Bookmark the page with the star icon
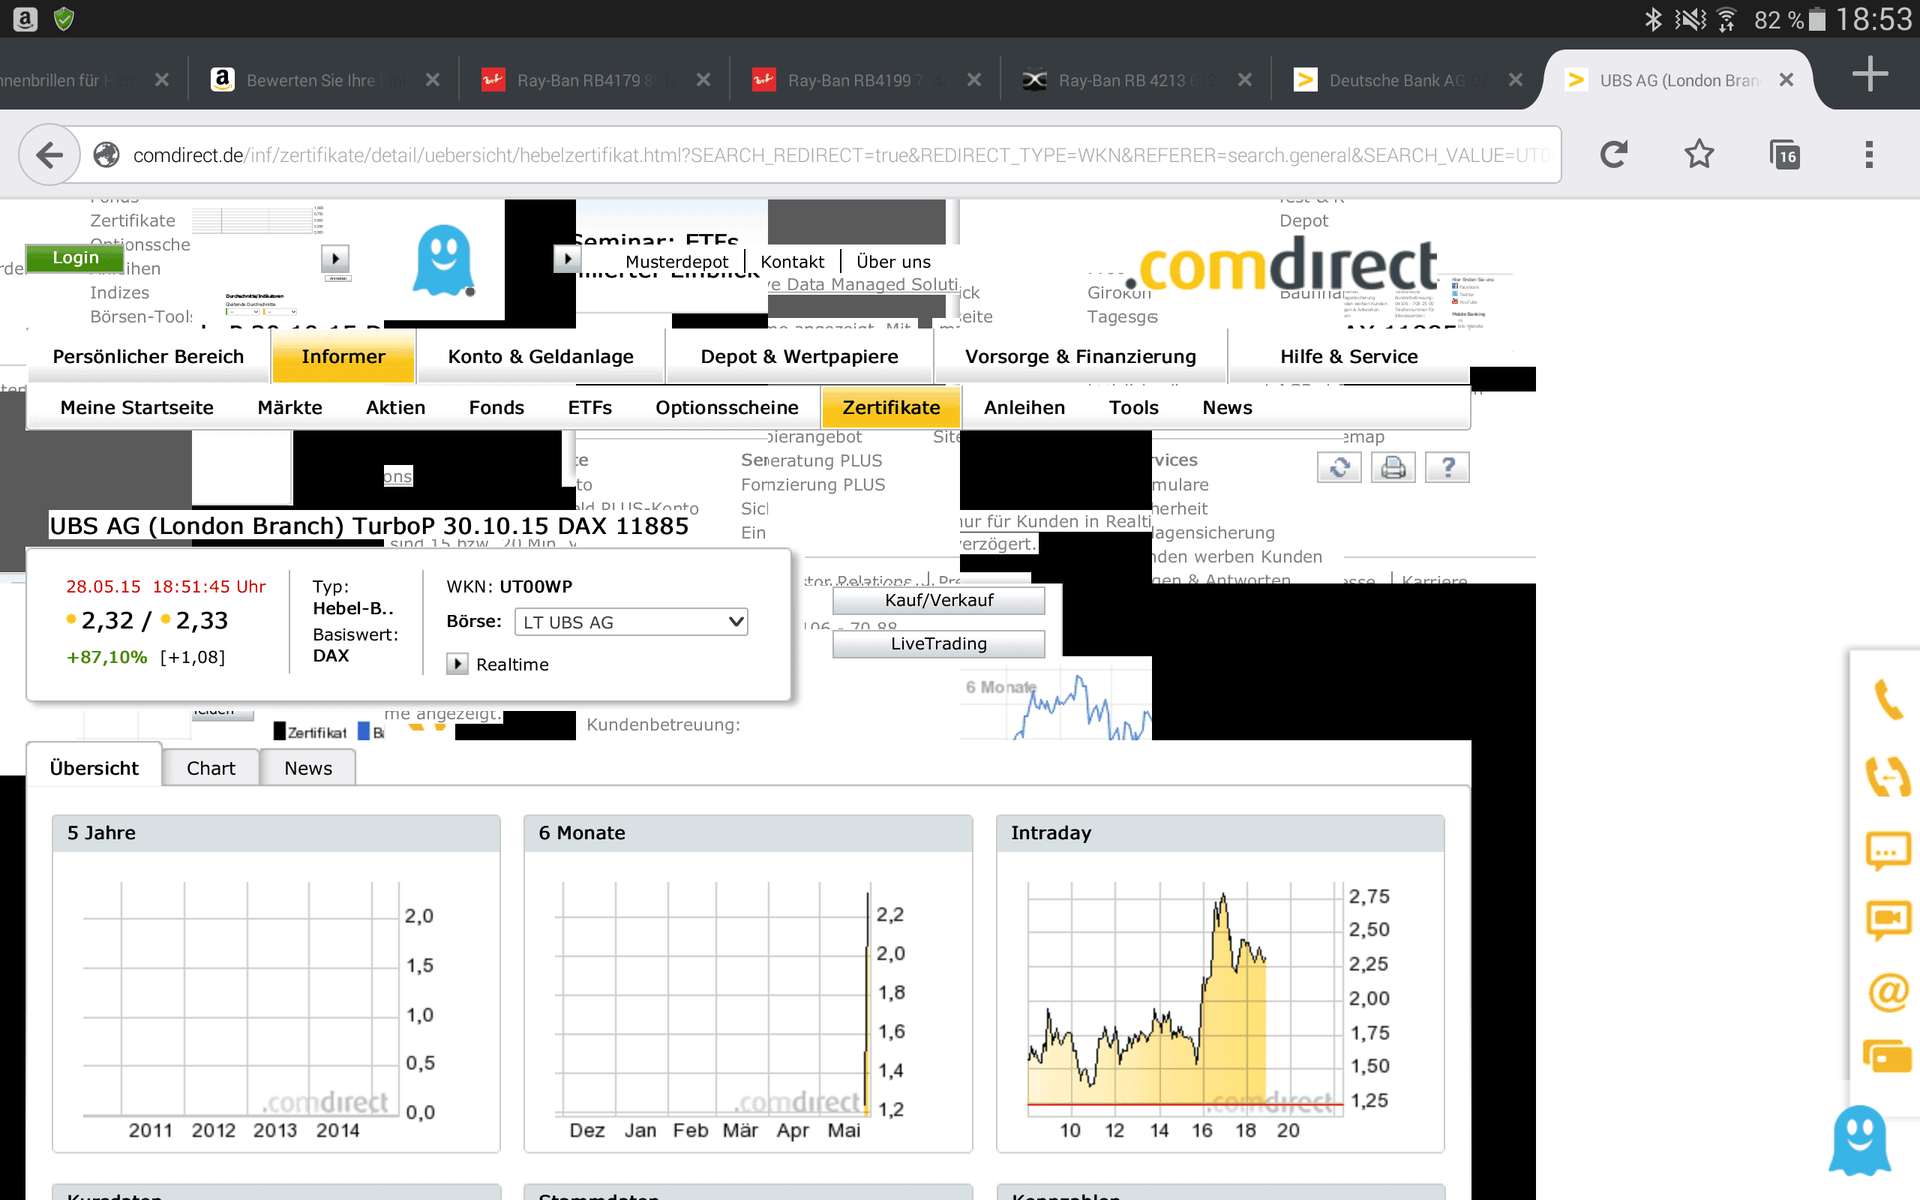Image resolution: width=1920 pixels, height=1200 pixels. [1699, 155]
